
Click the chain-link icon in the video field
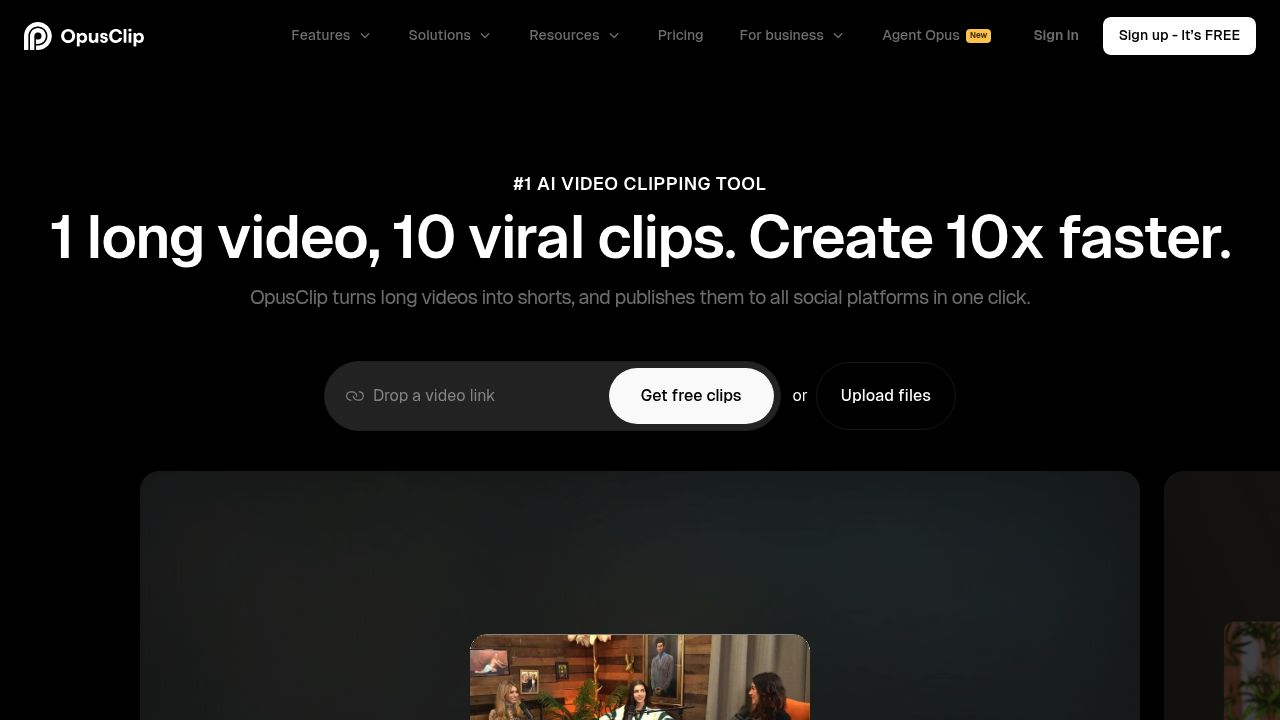(355, 396)
